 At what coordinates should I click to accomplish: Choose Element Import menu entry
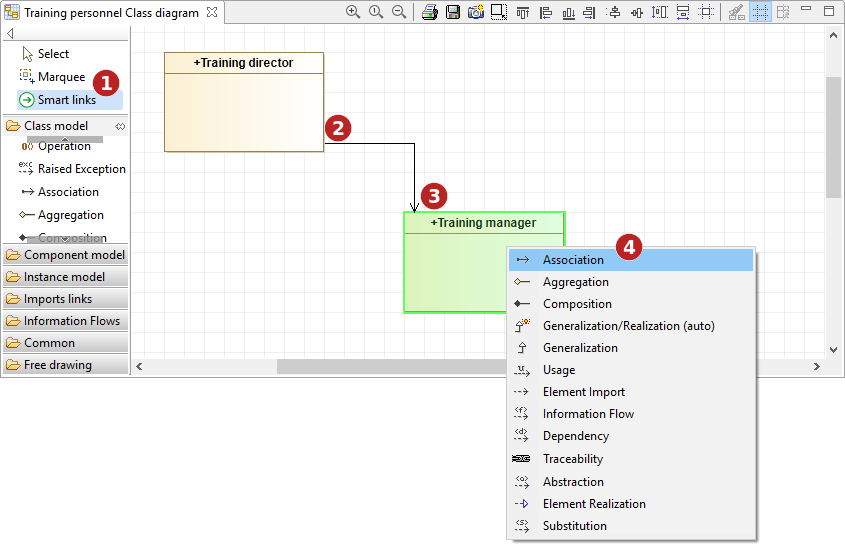click(x=631, y=392)
